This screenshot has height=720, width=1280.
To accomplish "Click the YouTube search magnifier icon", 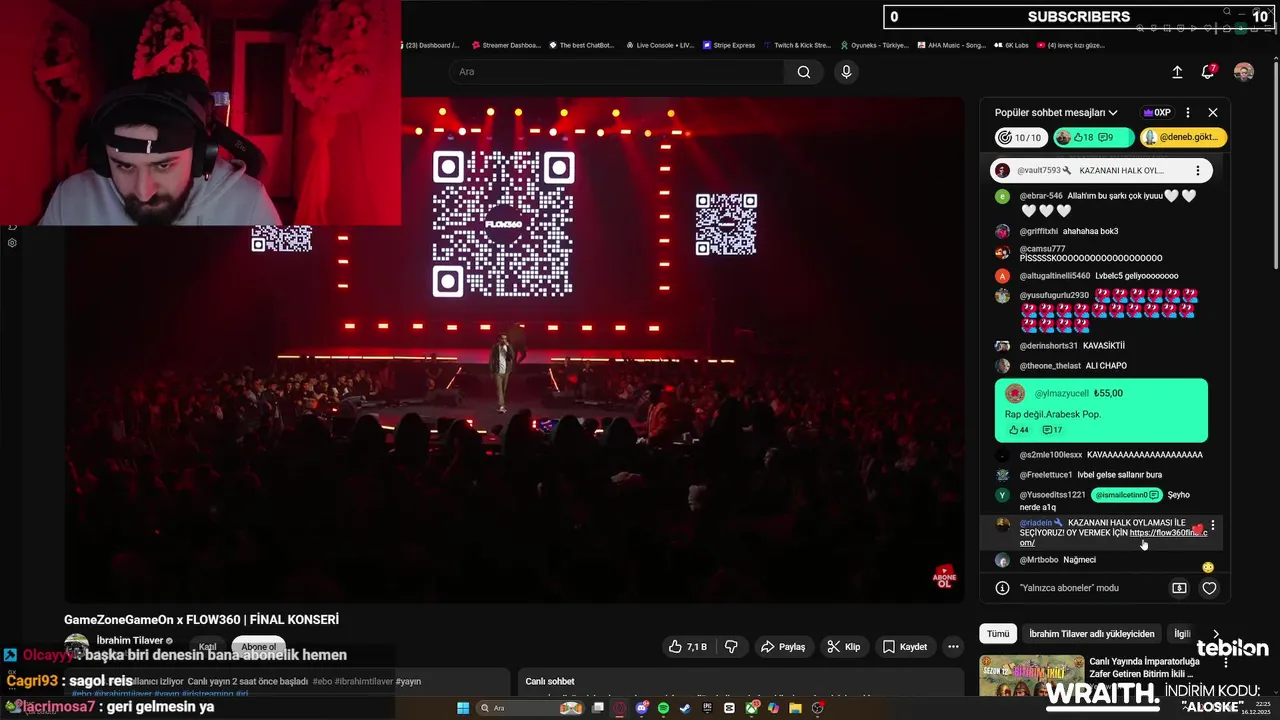I will coord(804,72).
